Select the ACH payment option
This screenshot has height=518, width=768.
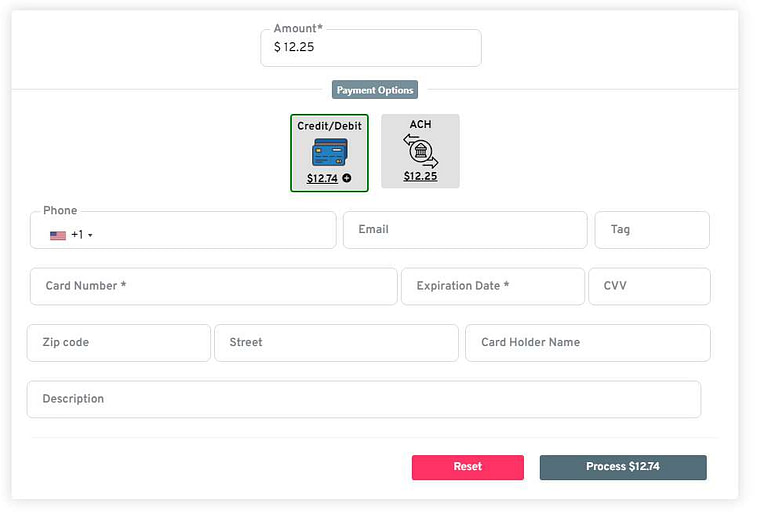point(420,151)
